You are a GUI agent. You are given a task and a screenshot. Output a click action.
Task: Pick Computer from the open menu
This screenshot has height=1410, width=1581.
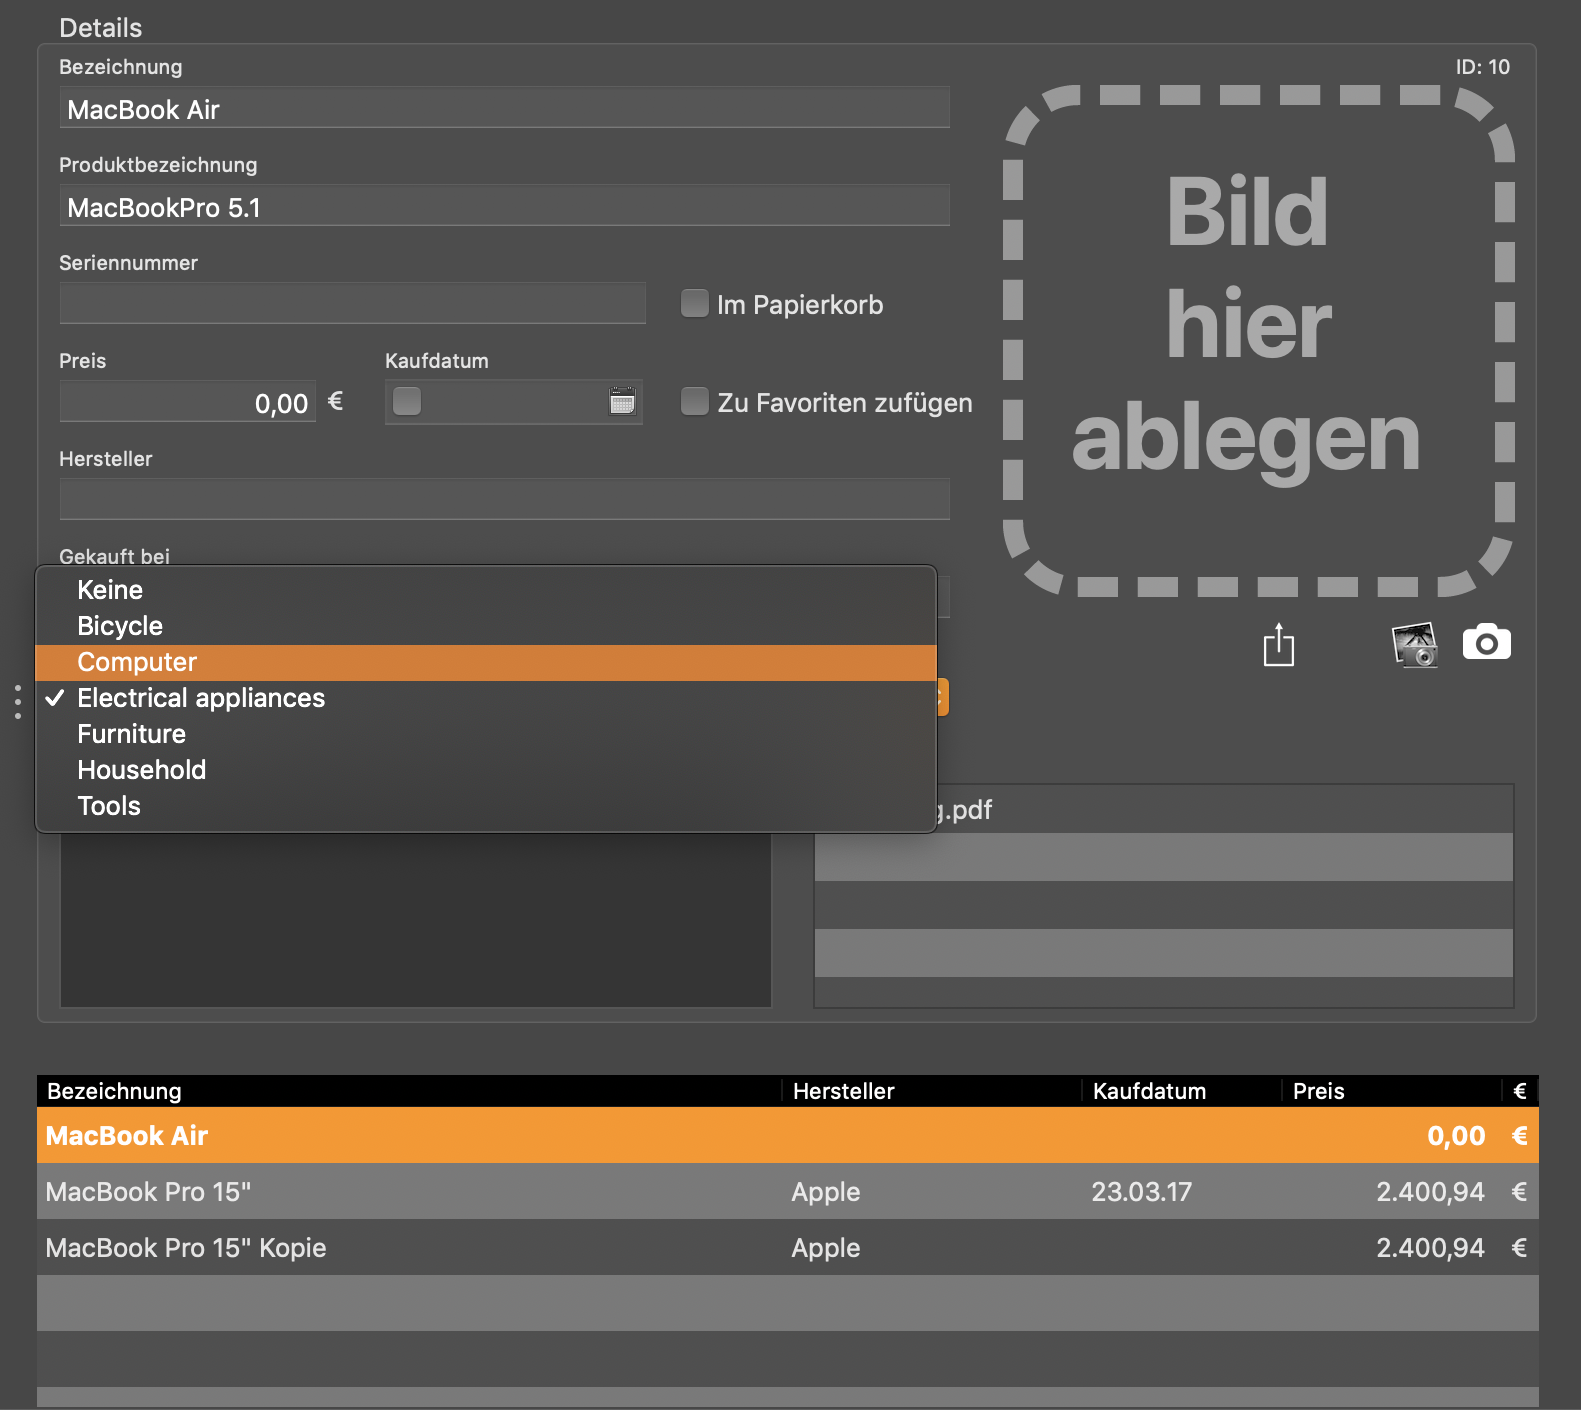click(x=486, y=662)
